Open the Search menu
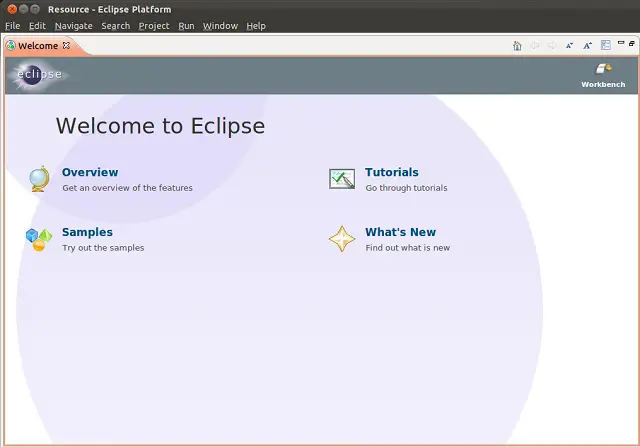The height and width of the screenshot is (447, 640). [116, 26]
